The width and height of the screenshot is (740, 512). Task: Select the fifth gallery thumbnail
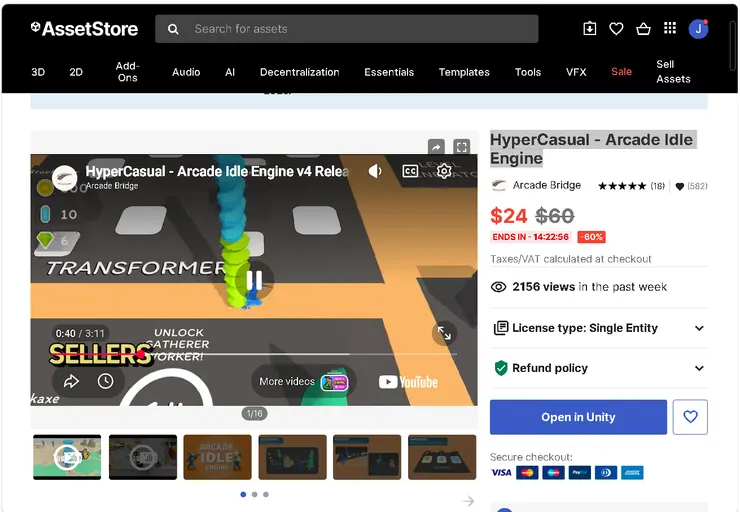[x=367, y=457]
